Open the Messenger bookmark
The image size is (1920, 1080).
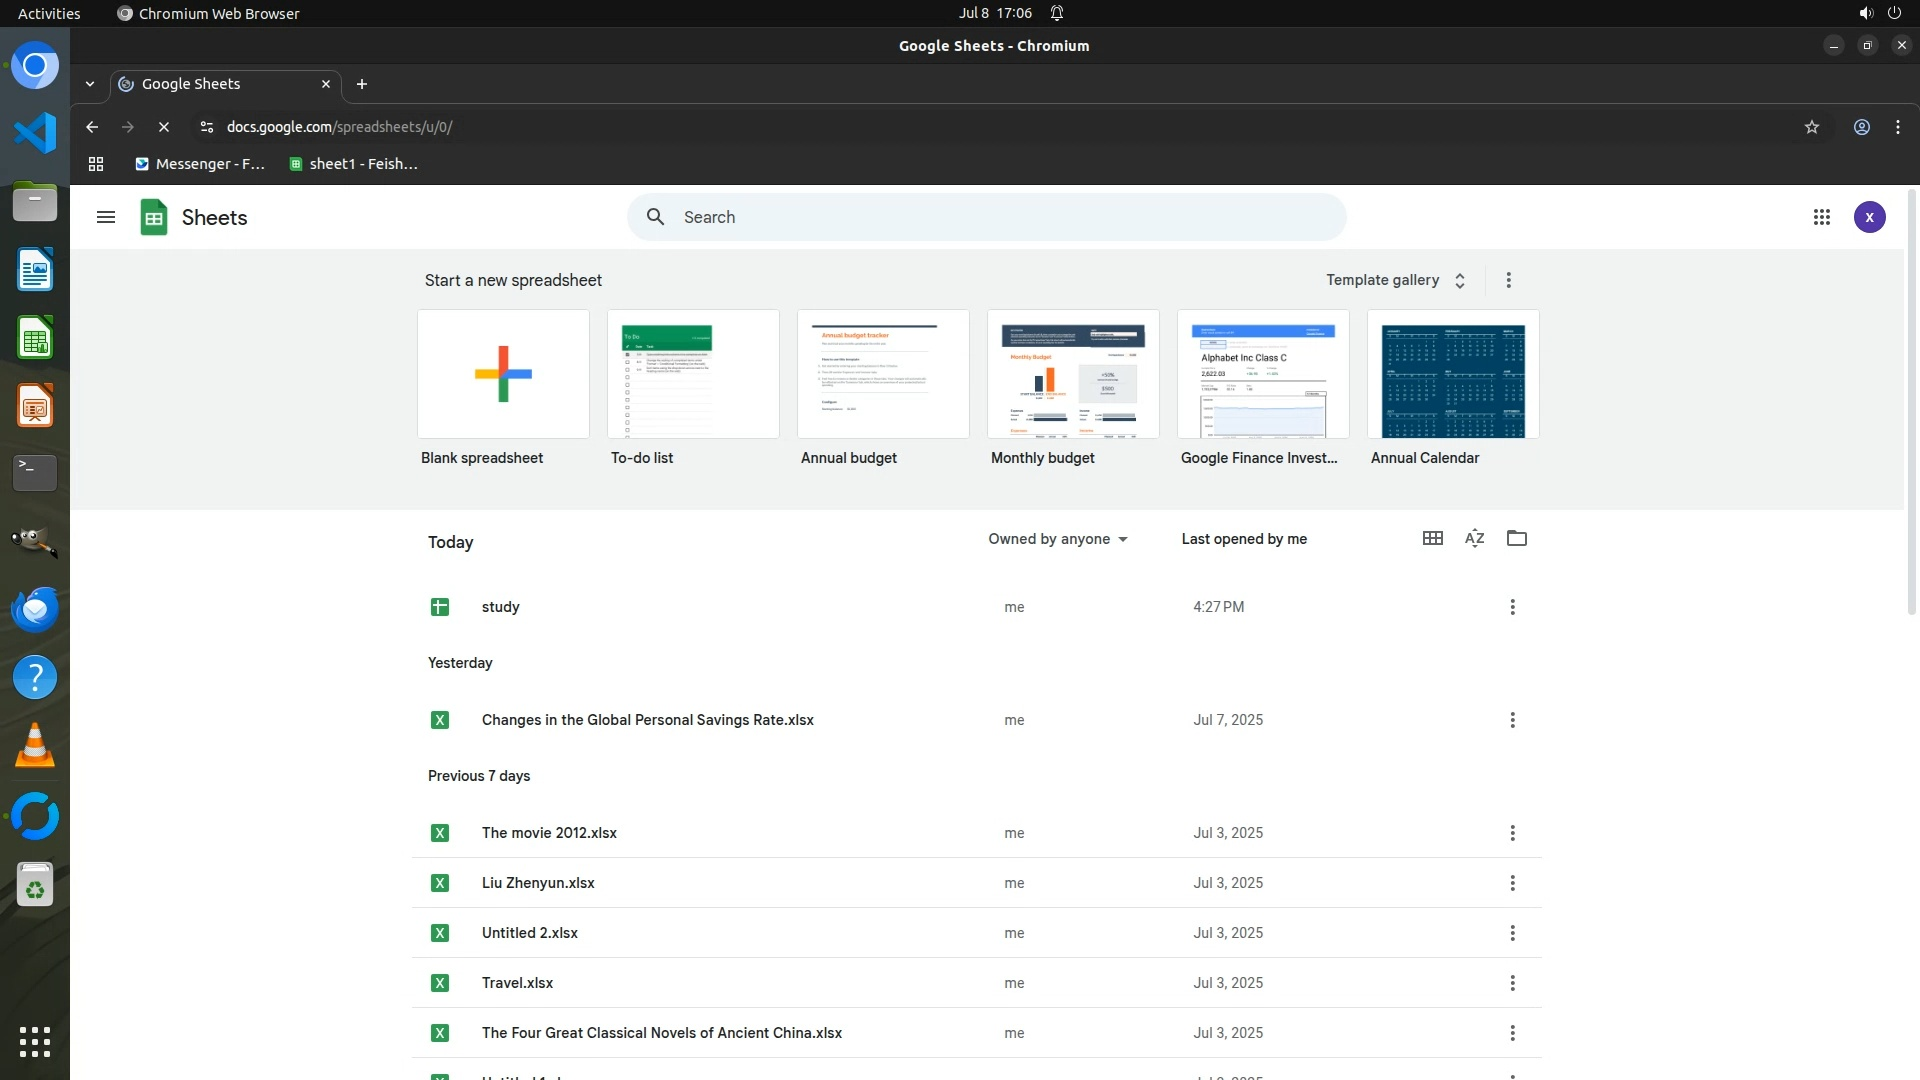click(200, 164)
